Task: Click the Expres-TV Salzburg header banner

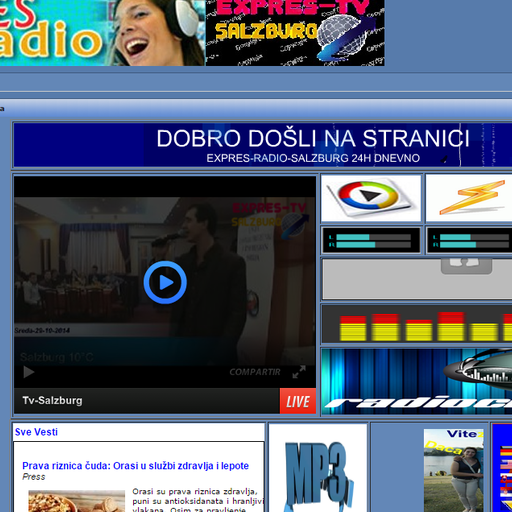Action: pos(295,33)
